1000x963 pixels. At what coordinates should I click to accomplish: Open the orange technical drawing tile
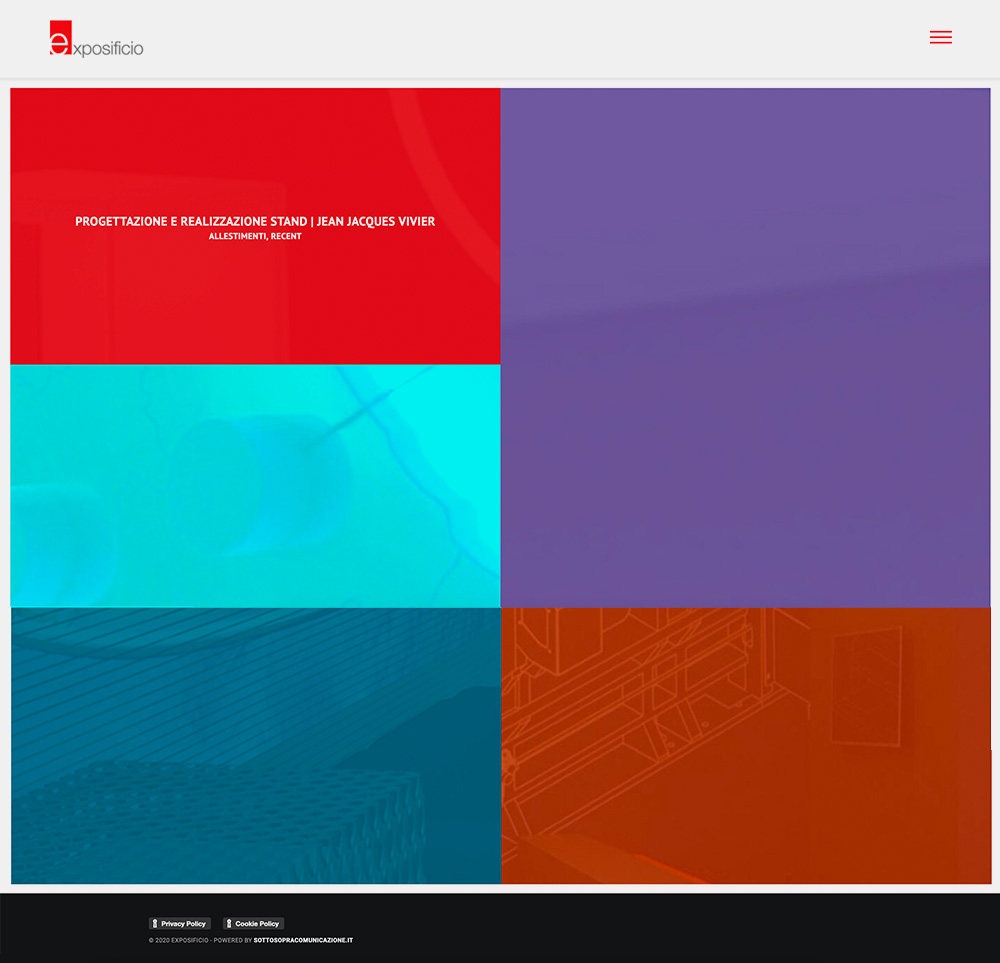pos(746,746)
